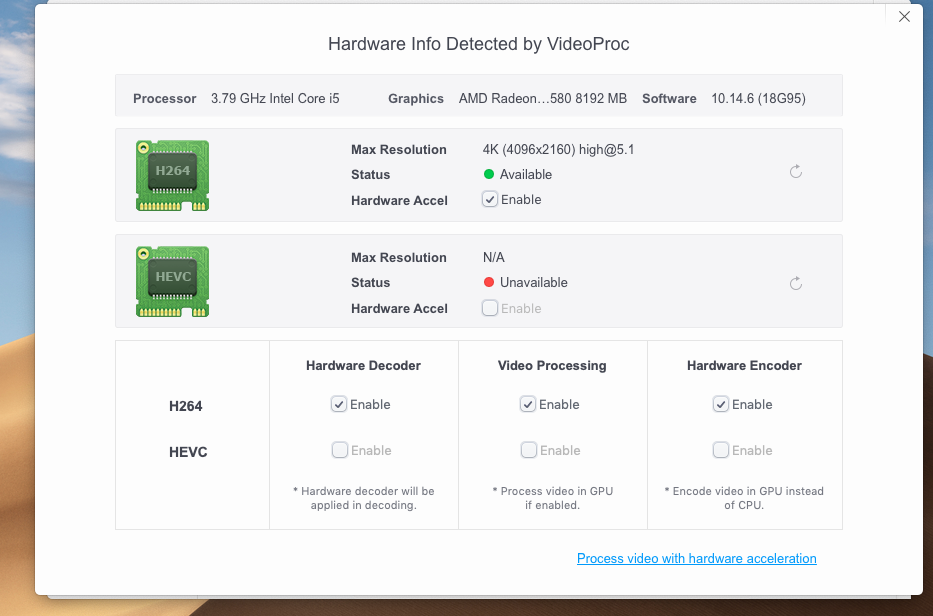Click the 'Graphics' label

coord(416,99)
